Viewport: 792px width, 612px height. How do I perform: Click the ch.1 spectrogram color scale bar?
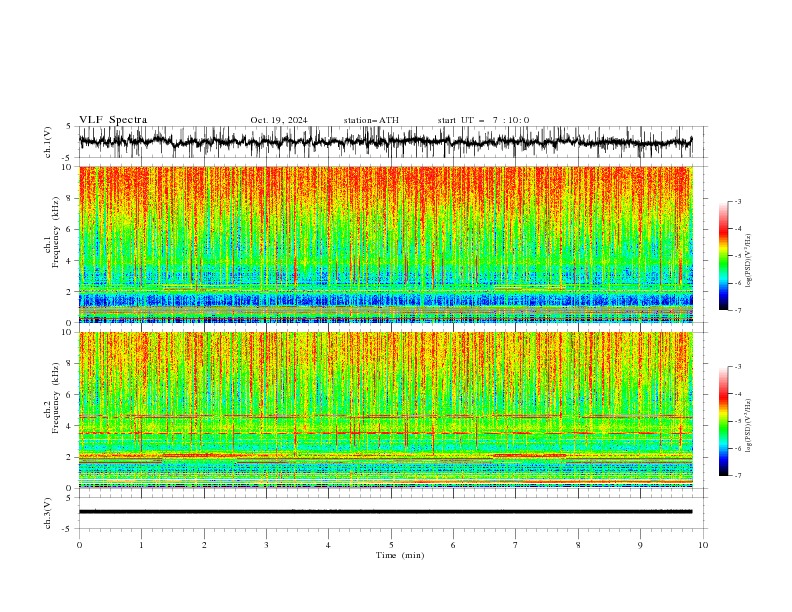pos(723,255)
